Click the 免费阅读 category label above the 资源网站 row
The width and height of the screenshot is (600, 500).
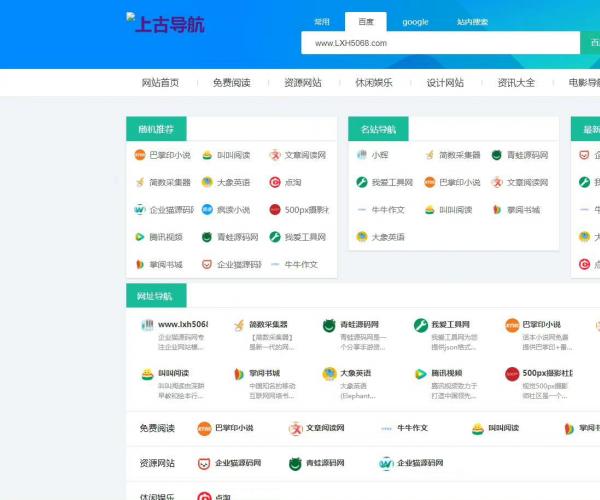pyautogui.click(x=157, y=428)
